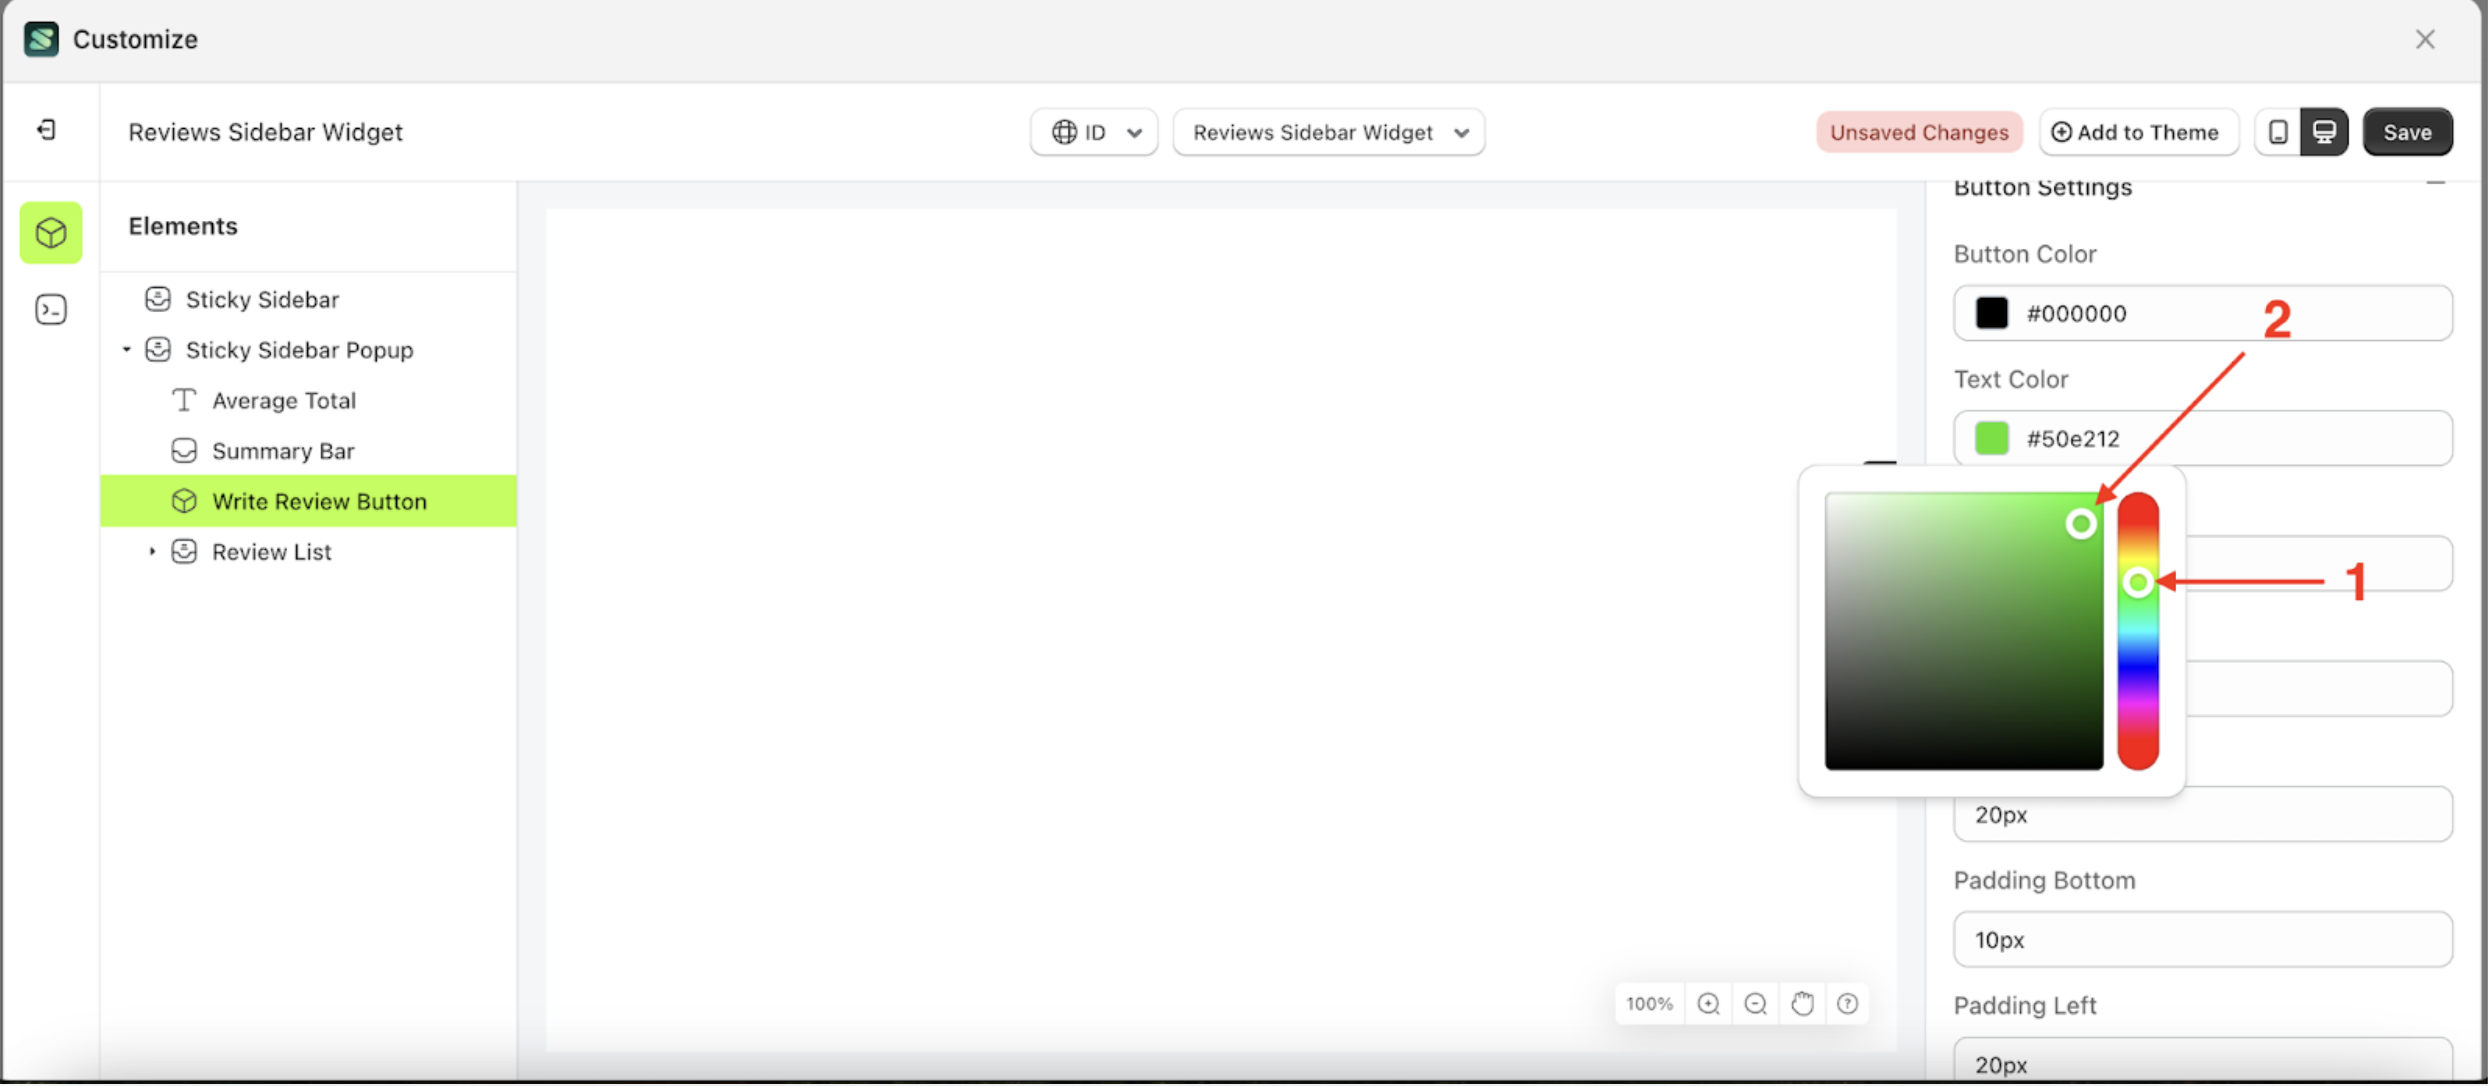Viewport: 2488px width, 1086px height.
Task: Switch preview to desktop view
Action: pos(2325,131)
